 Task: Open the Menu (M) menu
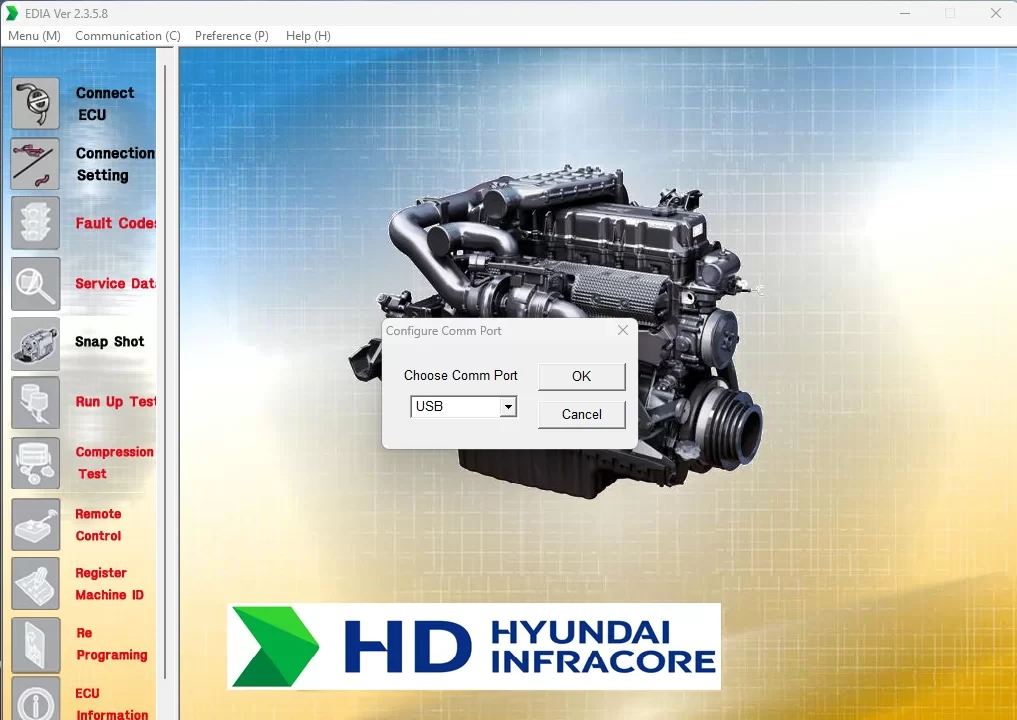[x=34, y=36]
